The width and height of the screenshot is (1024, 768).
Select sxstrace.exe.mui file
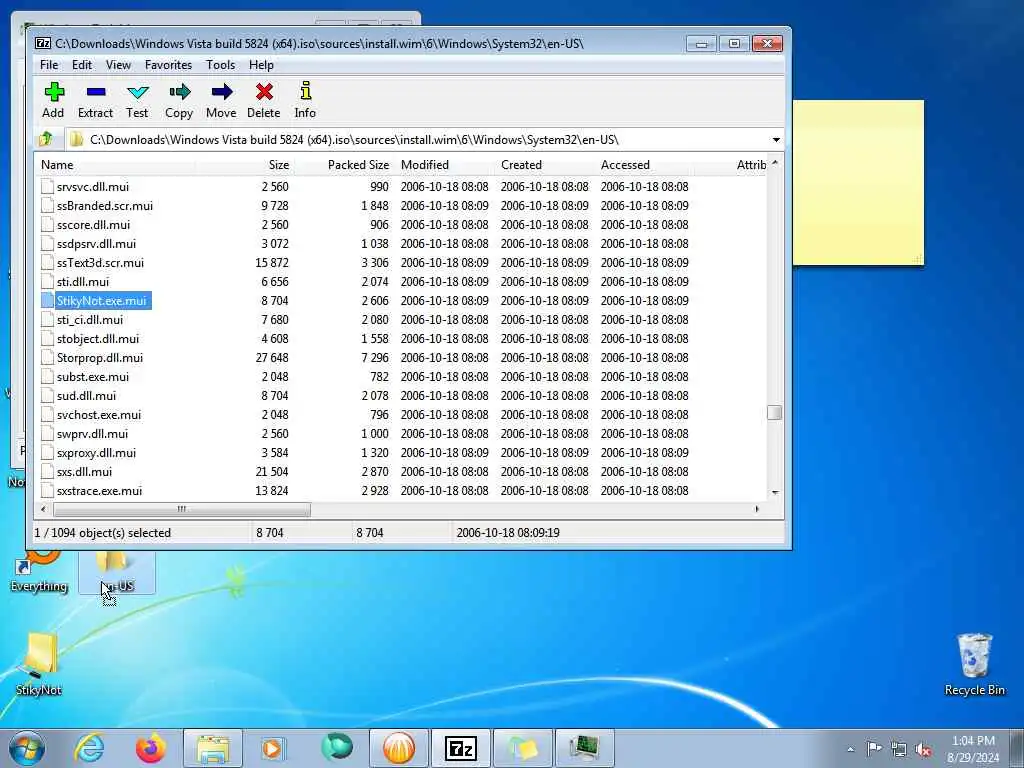(x=99, y=490)
